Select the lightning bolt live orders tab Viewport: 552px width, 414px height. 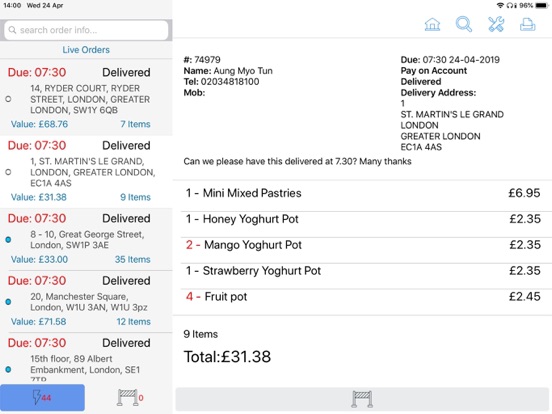pyautogui.click(x=42, y=397)
